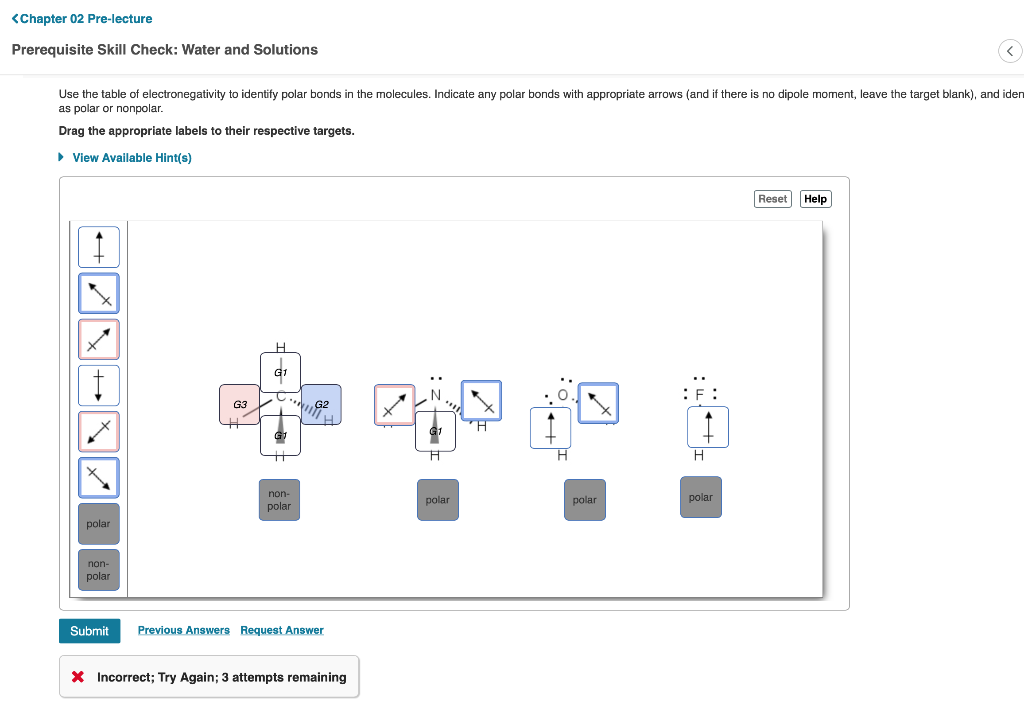Open the Previous Answers link
Screen dimensions: 1024x709
pyautogui.click(x=184, y=630)
